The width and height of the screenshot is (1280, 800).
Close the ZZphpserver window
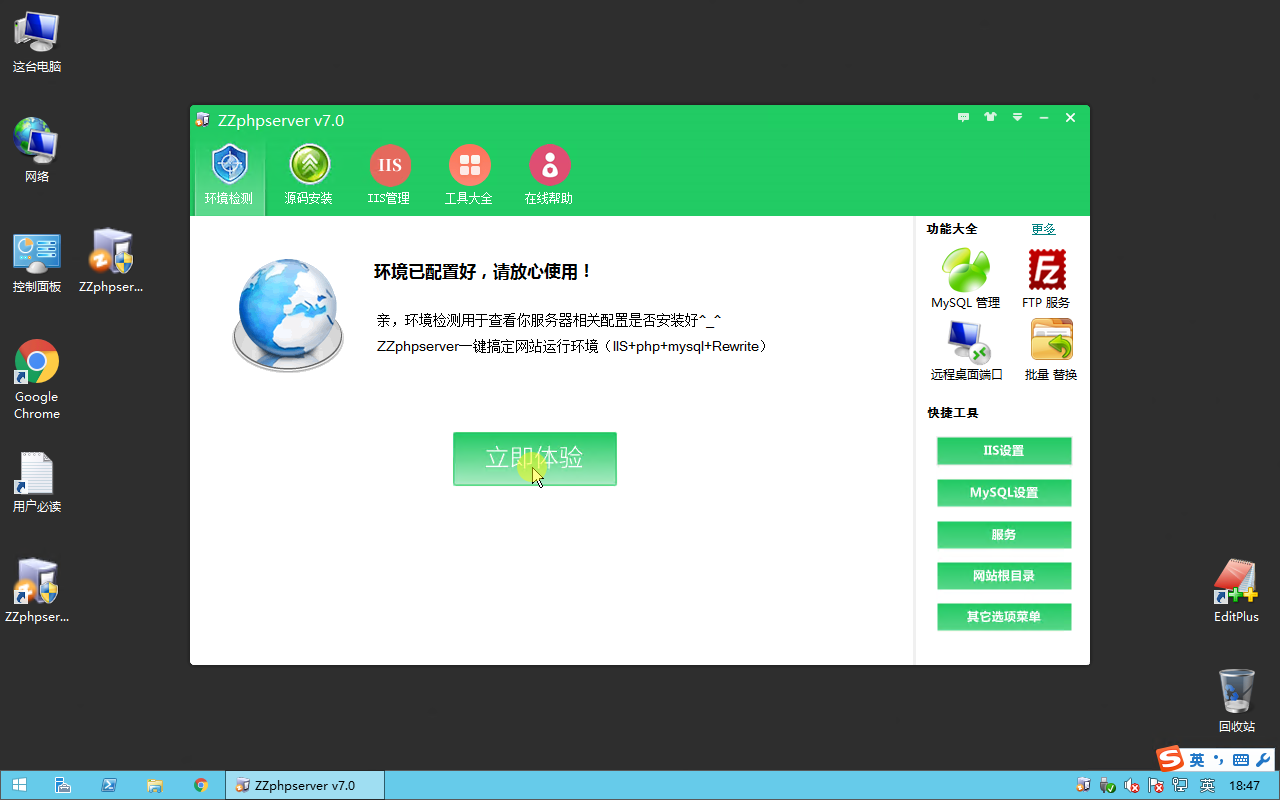coord(1070,117)
